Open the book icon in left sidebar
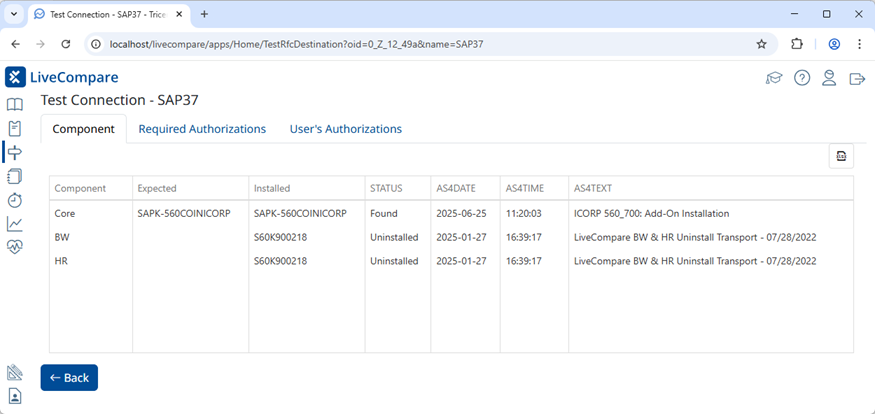The image size is (875, 414). click(15, 105)
